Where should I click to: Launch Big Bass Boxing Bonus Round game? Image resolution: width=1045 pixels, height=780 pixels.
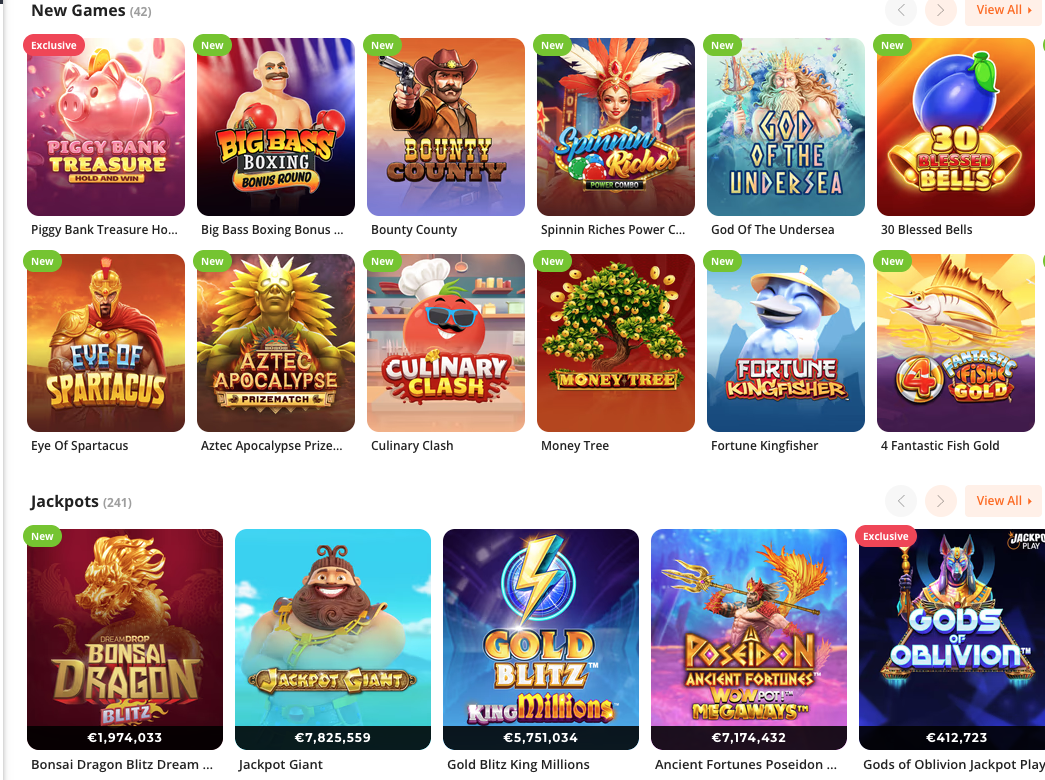276,127
